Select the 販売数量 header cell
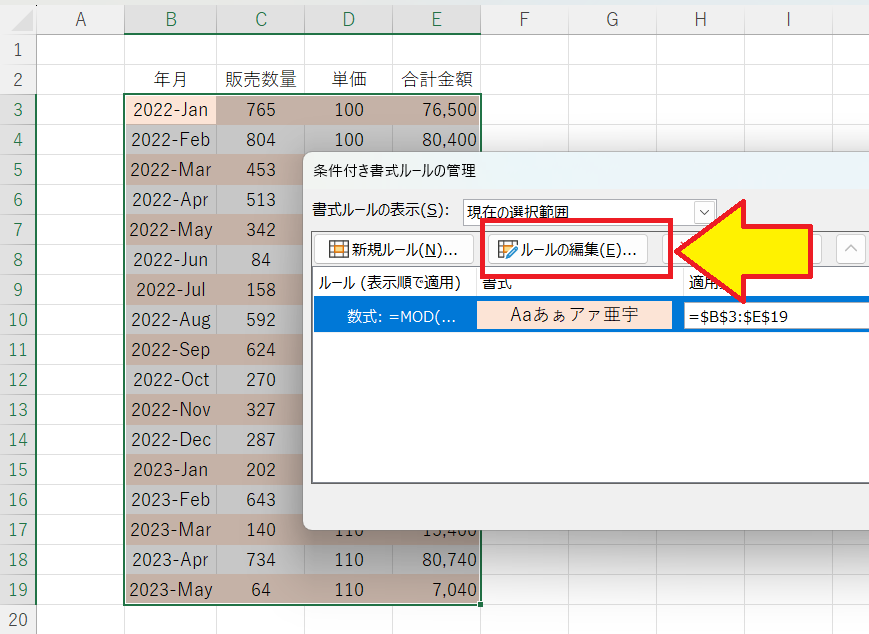Screen dimensions: 869x634 [x=260, y=79]
